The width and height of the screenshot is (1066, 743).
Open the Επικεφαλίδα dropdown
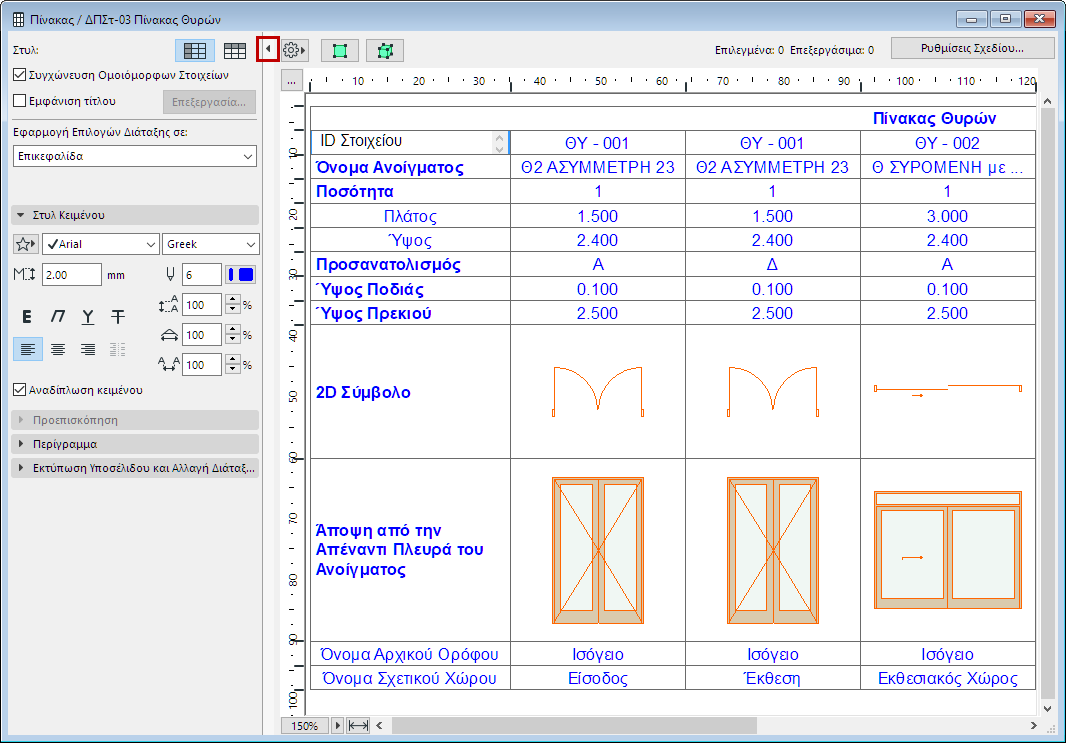pos(135,156)
